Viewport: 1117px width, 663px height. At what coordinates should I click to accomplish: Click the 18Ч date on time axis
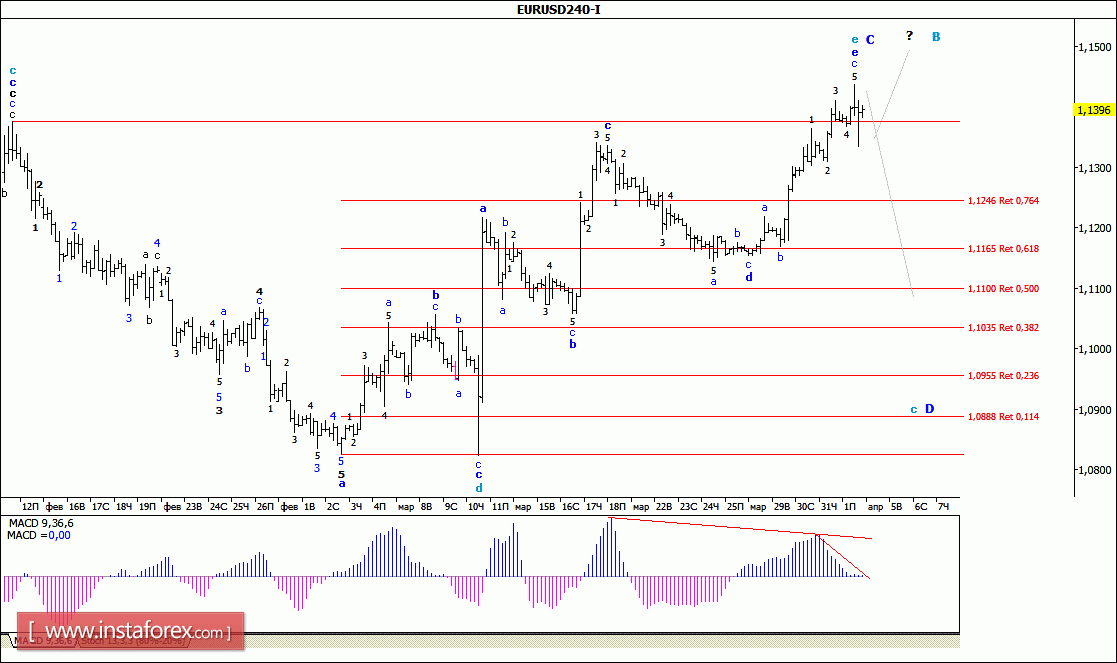pos(124,506)
